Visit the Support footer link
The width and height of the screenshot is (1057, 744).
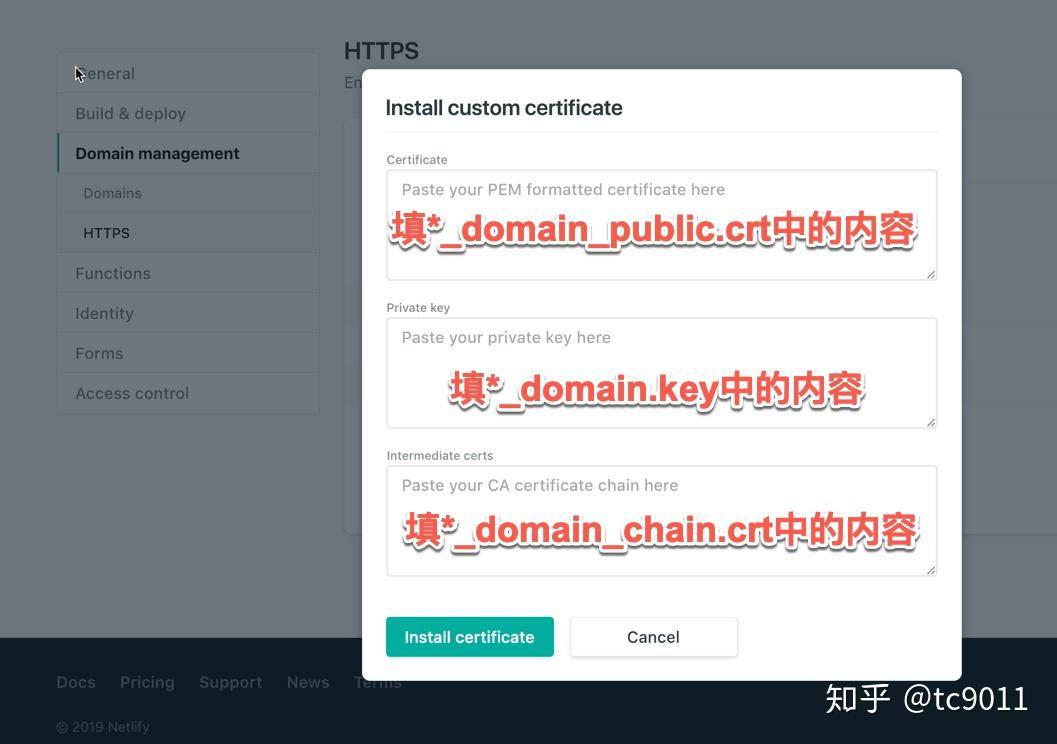[230, 682]
